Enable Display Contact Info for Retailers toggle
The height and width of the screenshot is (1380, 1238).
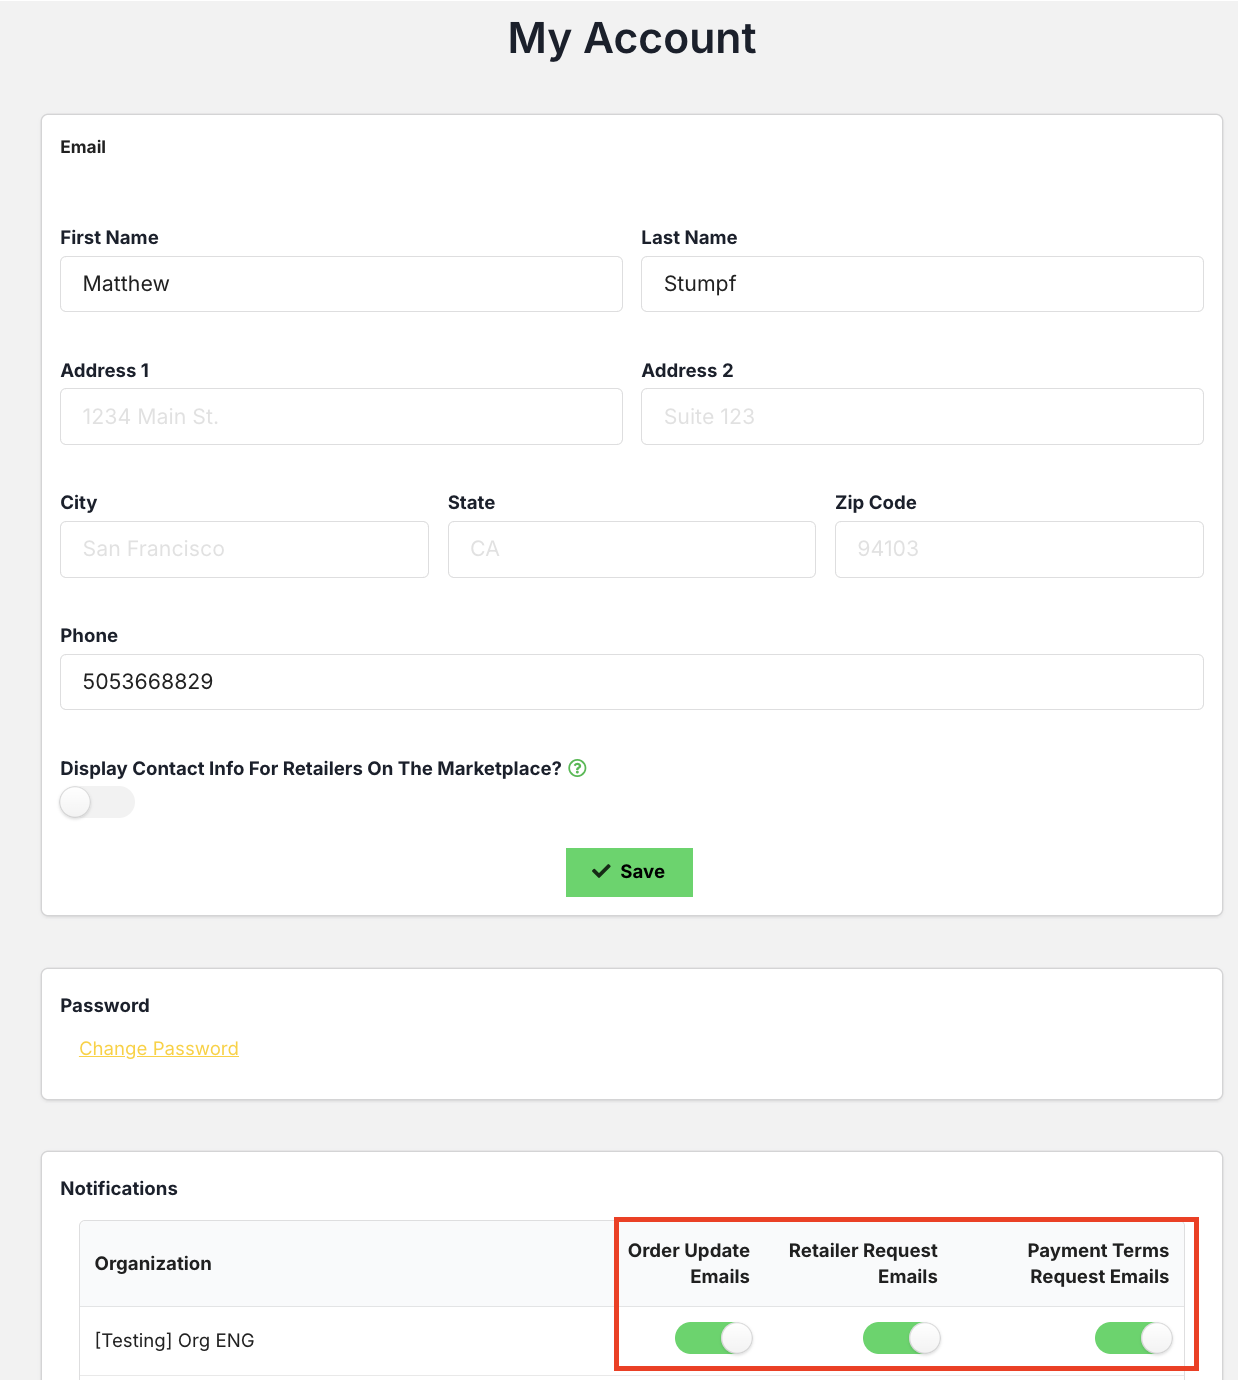[97, 802]
